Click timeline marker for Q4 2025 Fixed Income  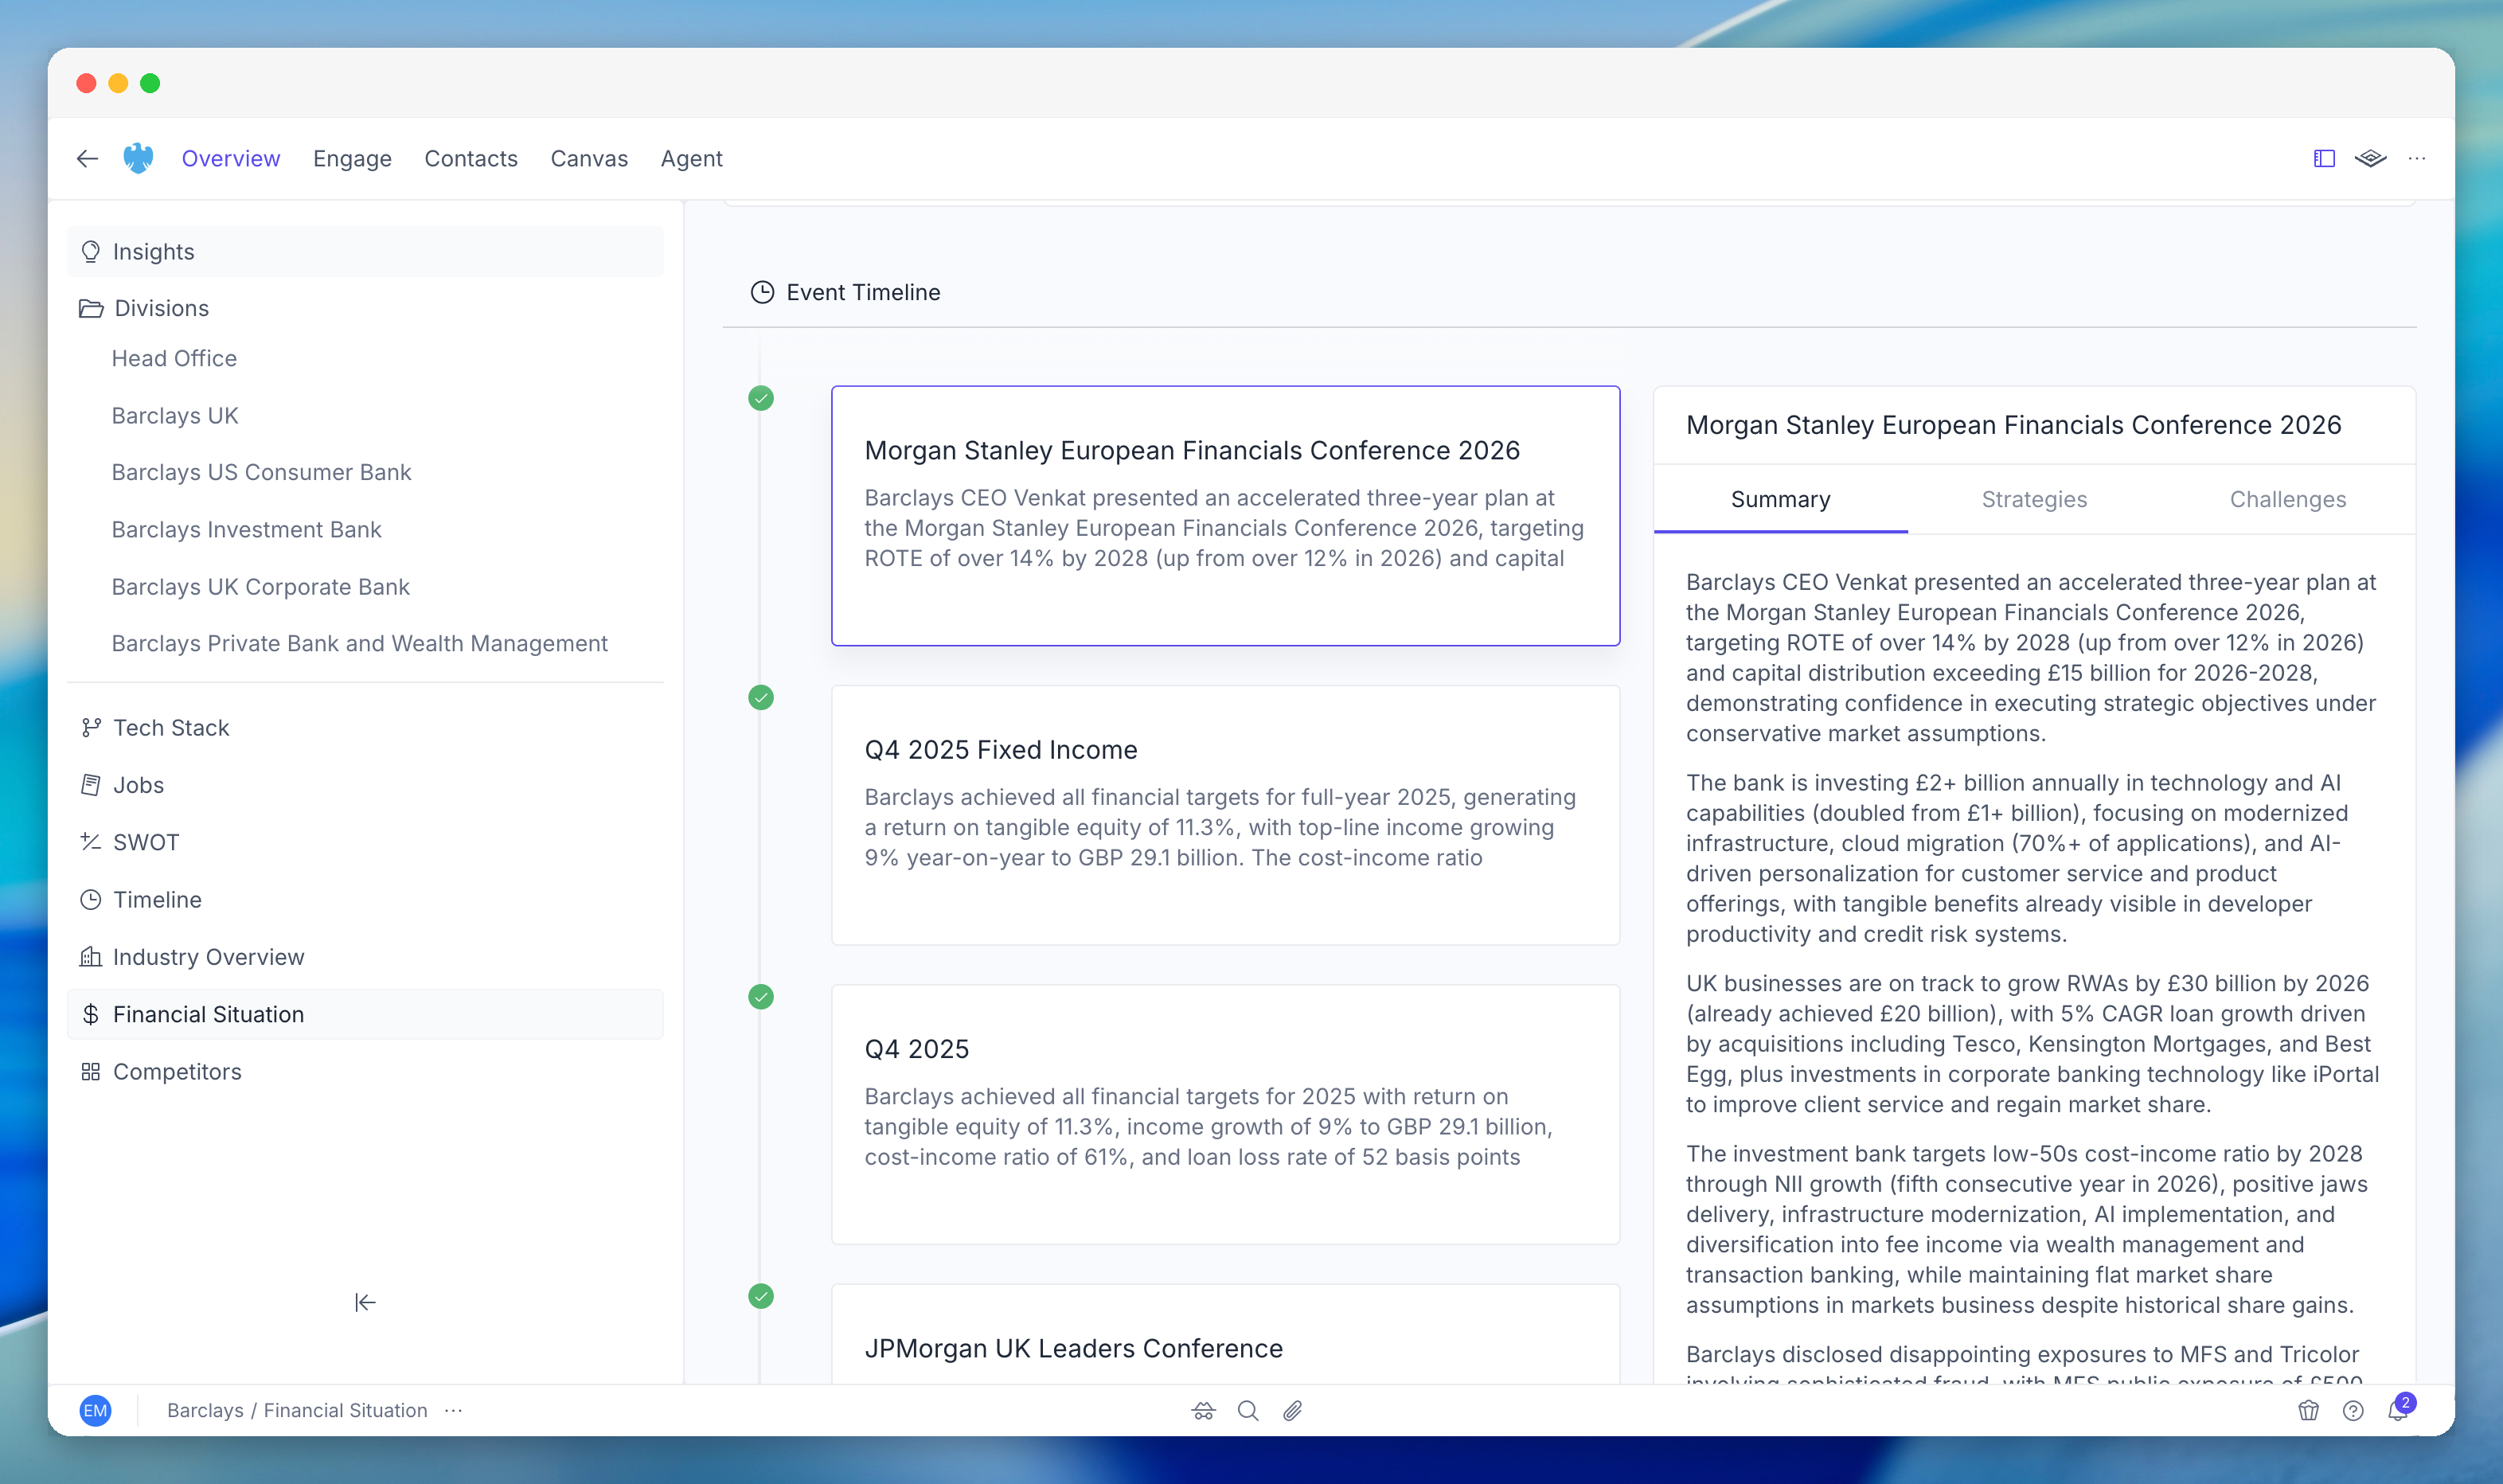[761, 697]
